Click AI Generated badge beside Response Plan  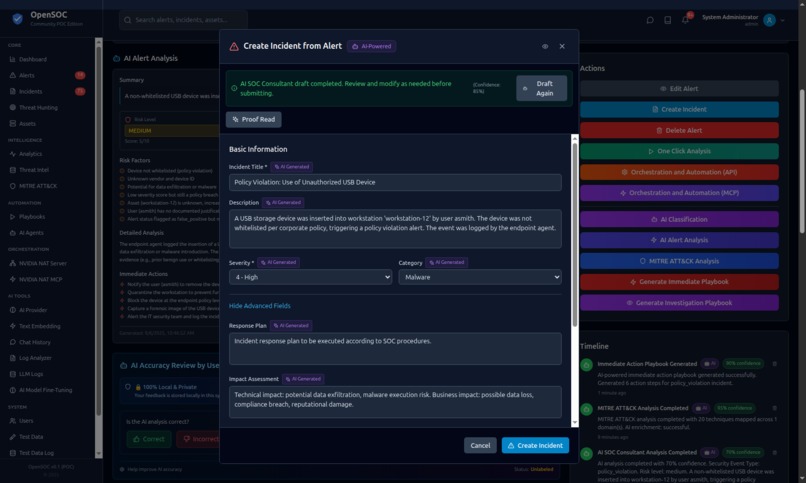[291, 326]
